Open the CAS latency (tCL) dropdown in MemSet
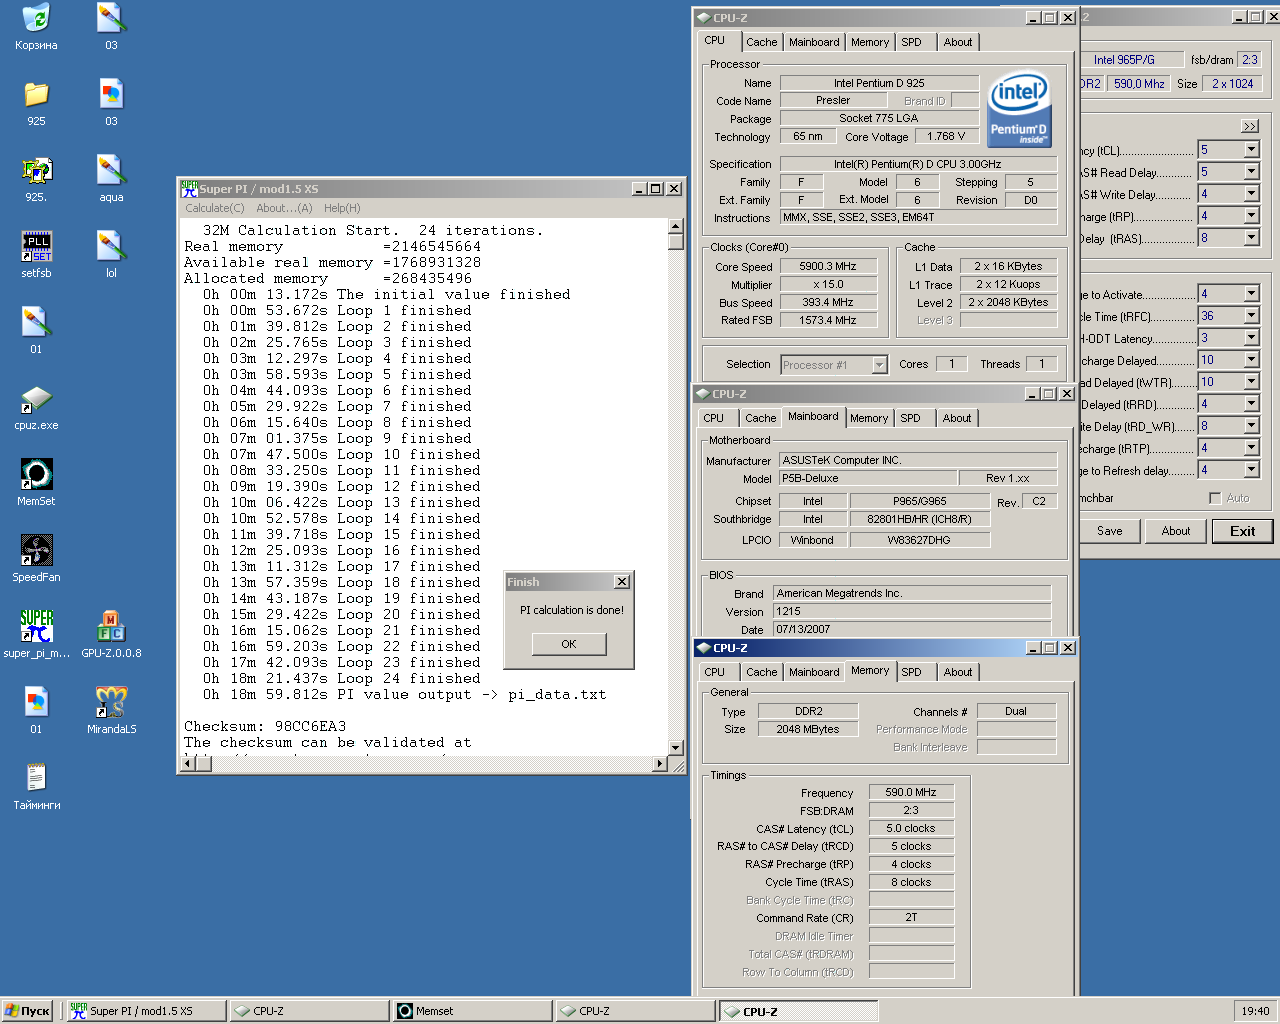Image resolution: width=1280 pixels, height=1024 pixels. pos(1251,150)
